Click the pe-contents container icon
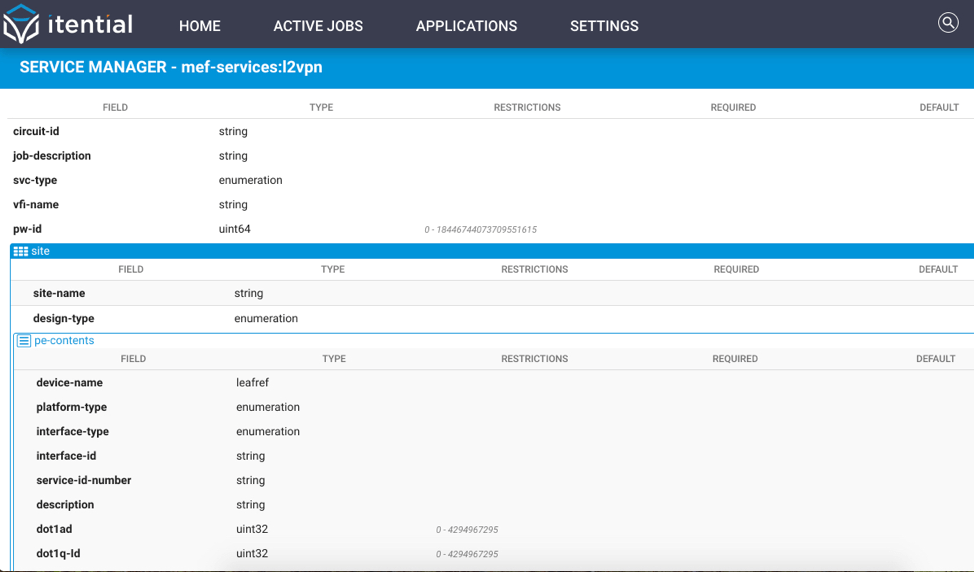974x572 pixels. coord(24,341)
